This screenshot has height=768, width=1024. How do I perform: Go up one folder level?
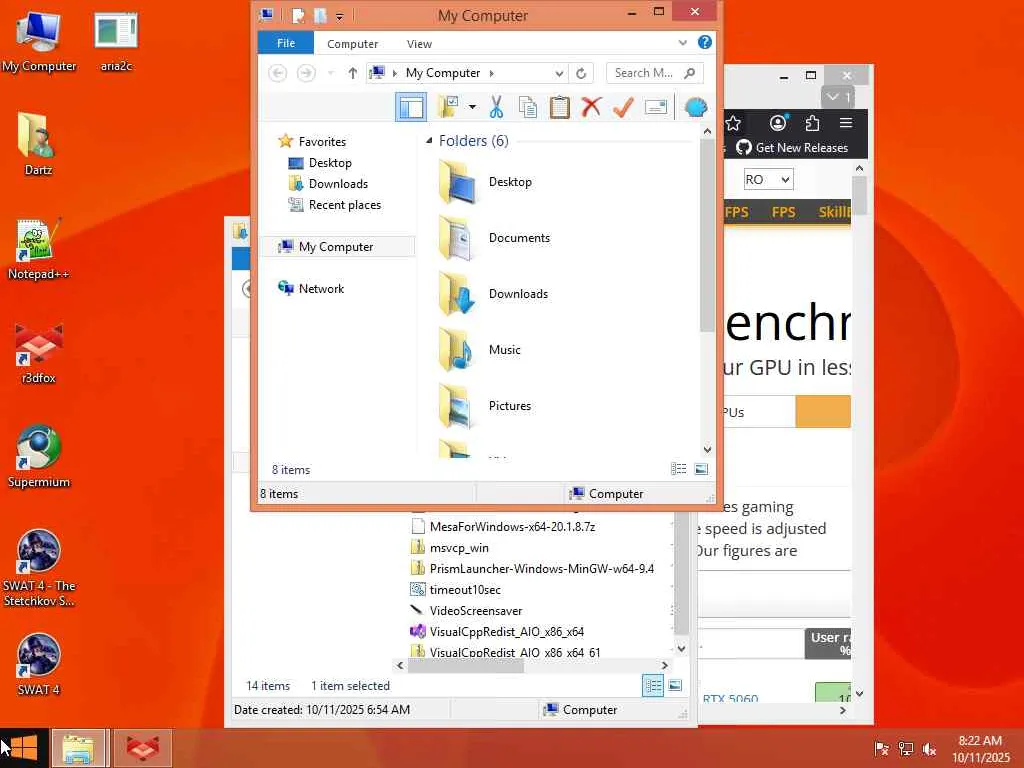point(353,73)
